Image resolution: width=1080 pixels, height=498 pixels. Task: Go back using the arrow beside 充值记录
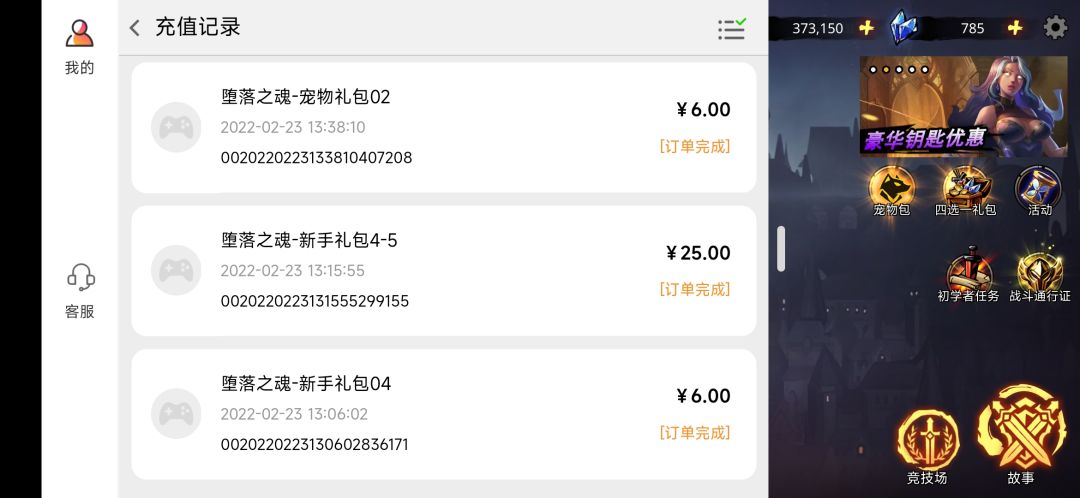(x=134, y=28)
